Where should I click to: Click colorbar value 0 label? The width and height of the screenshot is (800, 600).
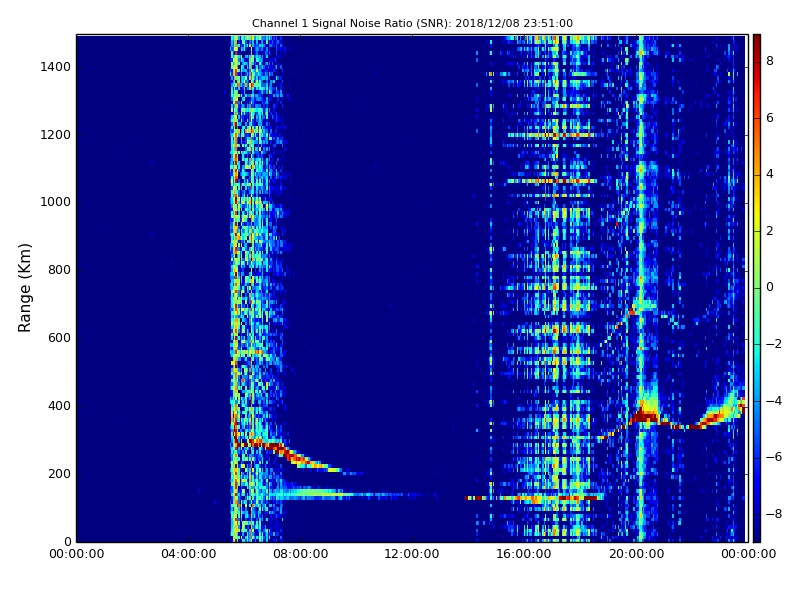point(770,287)
